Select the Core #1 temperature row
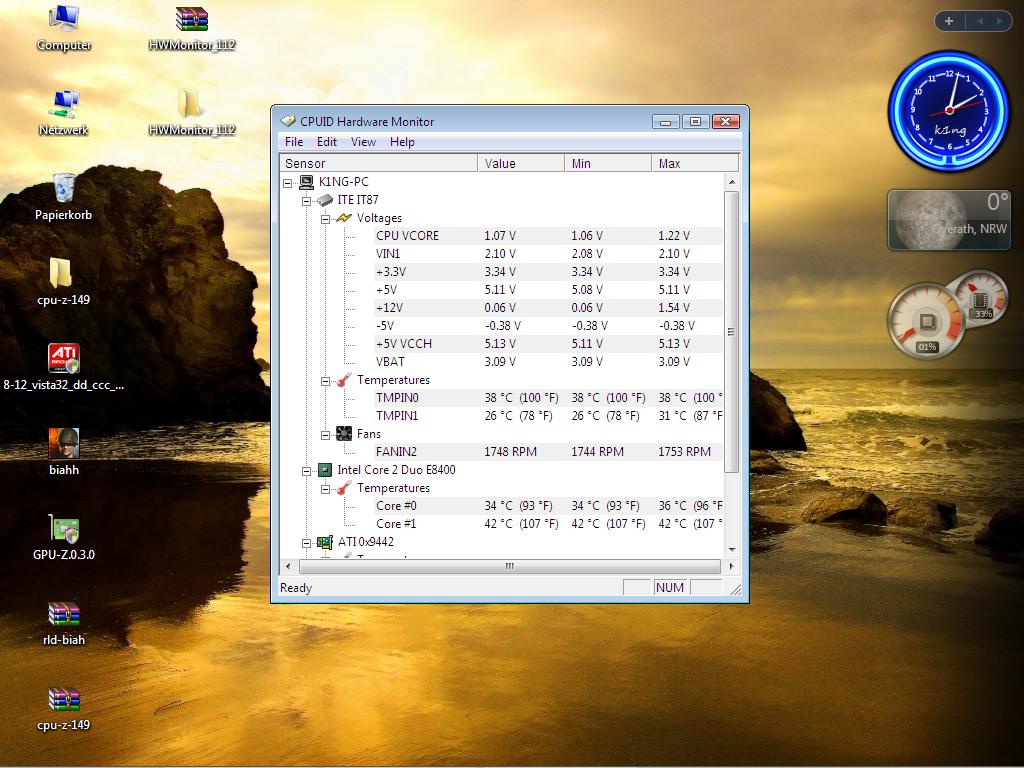The height and width of the screenshot is (768, 1024). [549, 524]
